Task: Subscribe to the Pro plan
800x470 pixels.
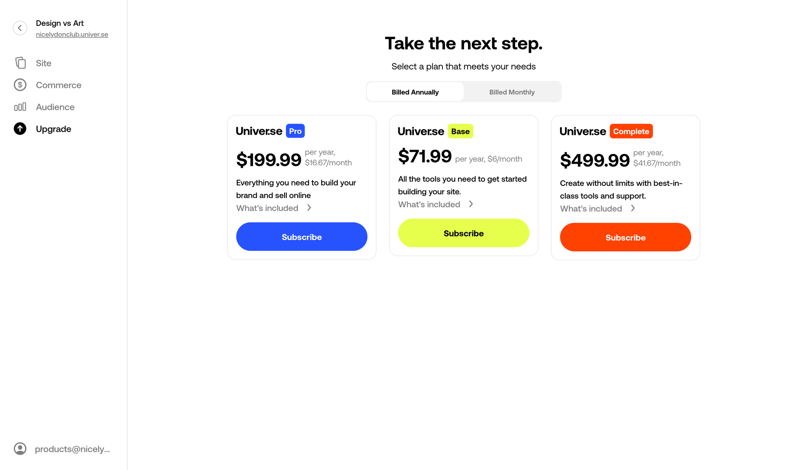Action: (x=301, y=237)
